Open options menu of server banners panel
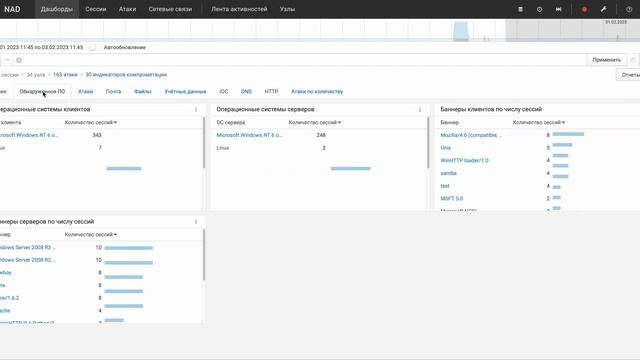 (196, 222)
